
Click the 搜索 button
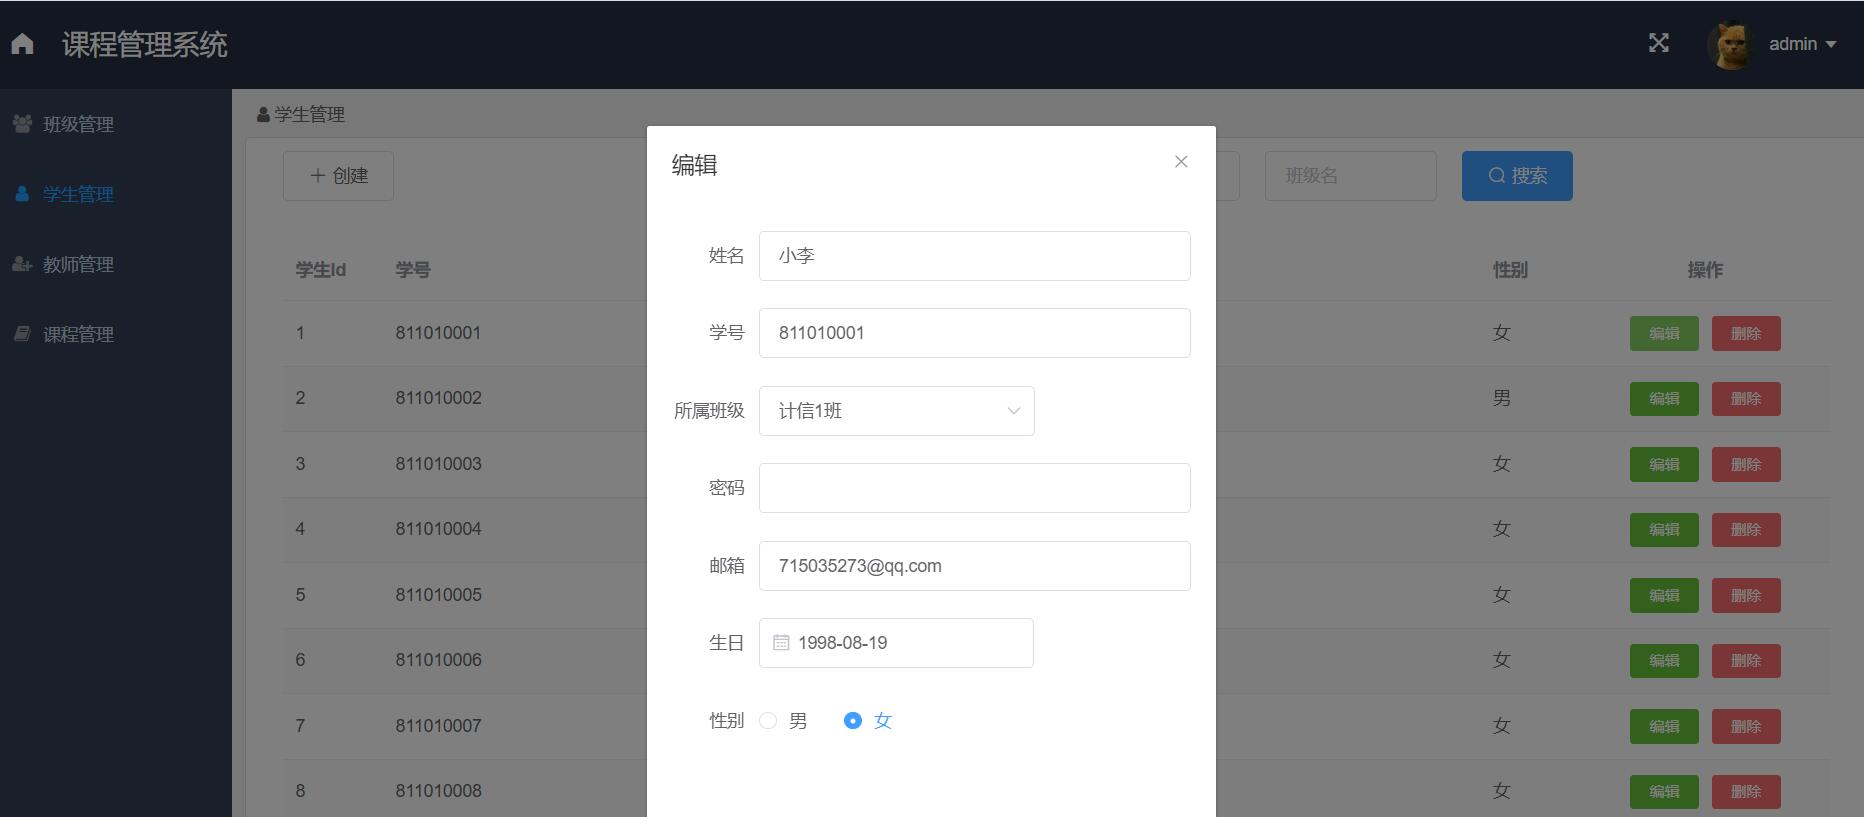tap(1517, 176)
